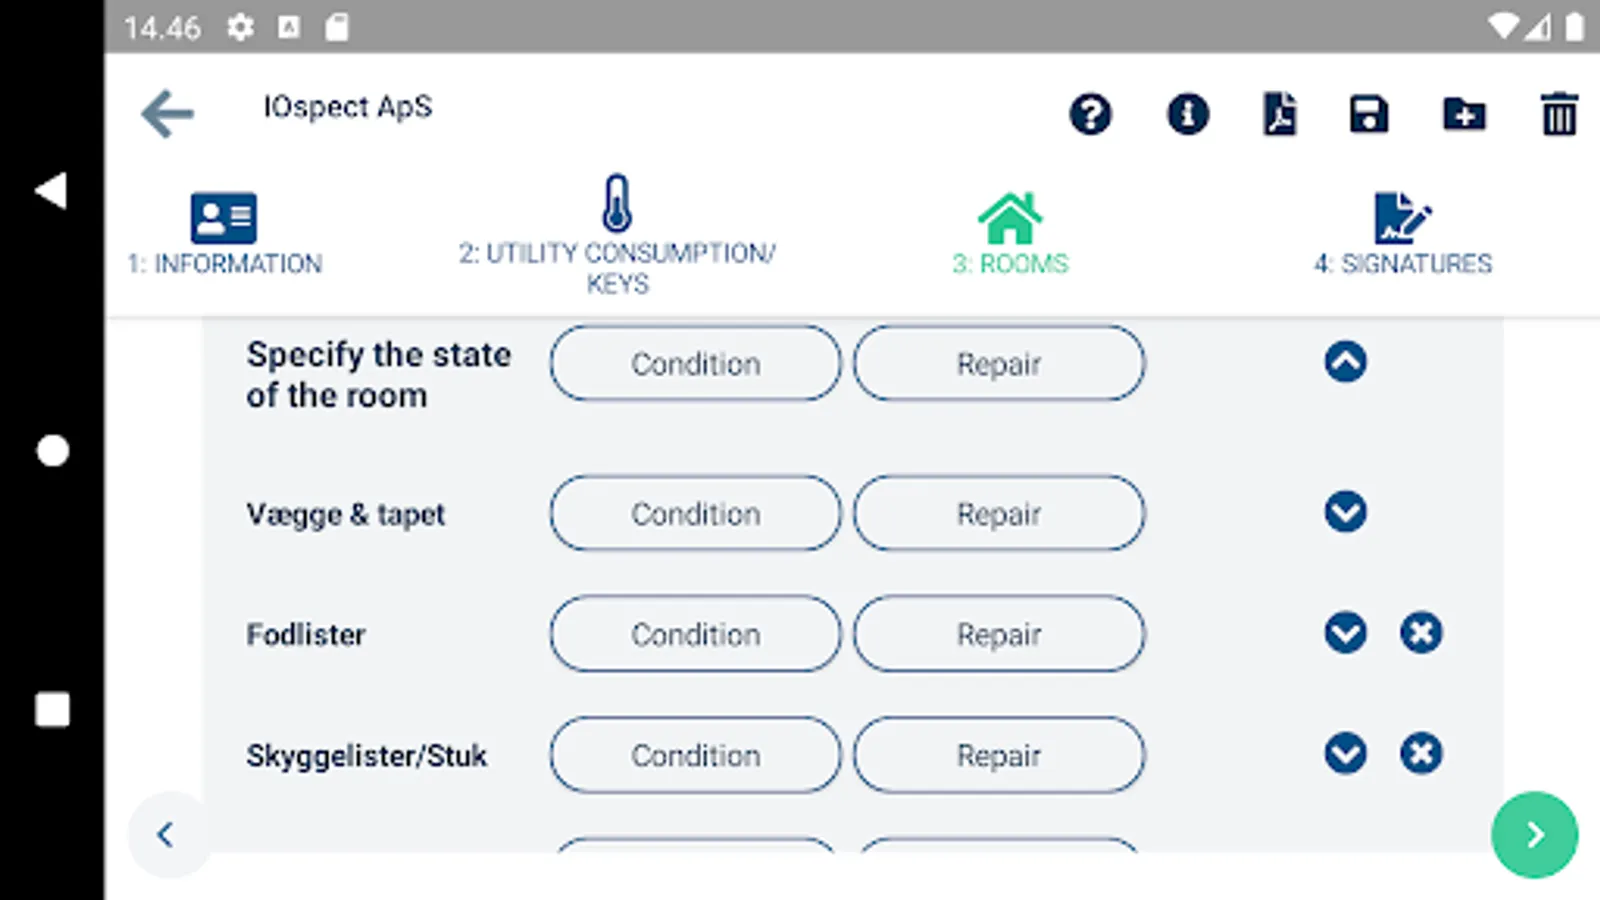1600x900 pixels.
Task: Tap the info circle icon
Action: click(x=1187, y=114)
